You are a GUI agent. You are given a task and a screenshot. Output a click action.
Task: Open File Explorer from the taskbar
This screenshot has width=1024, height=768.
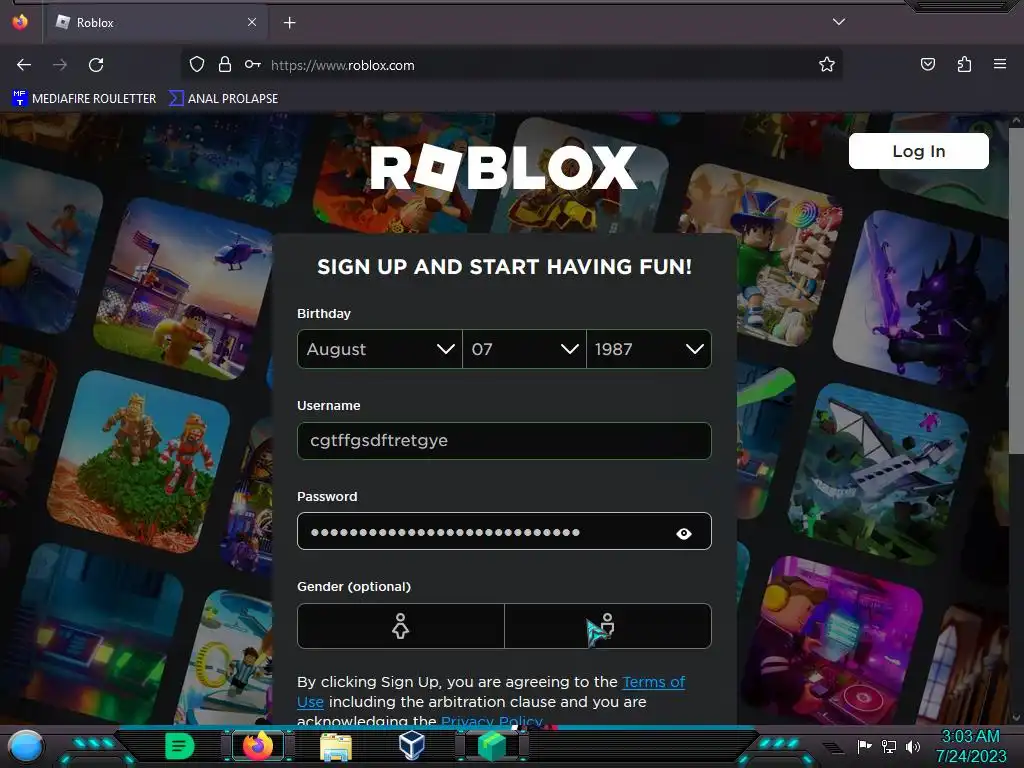(336, 746)
